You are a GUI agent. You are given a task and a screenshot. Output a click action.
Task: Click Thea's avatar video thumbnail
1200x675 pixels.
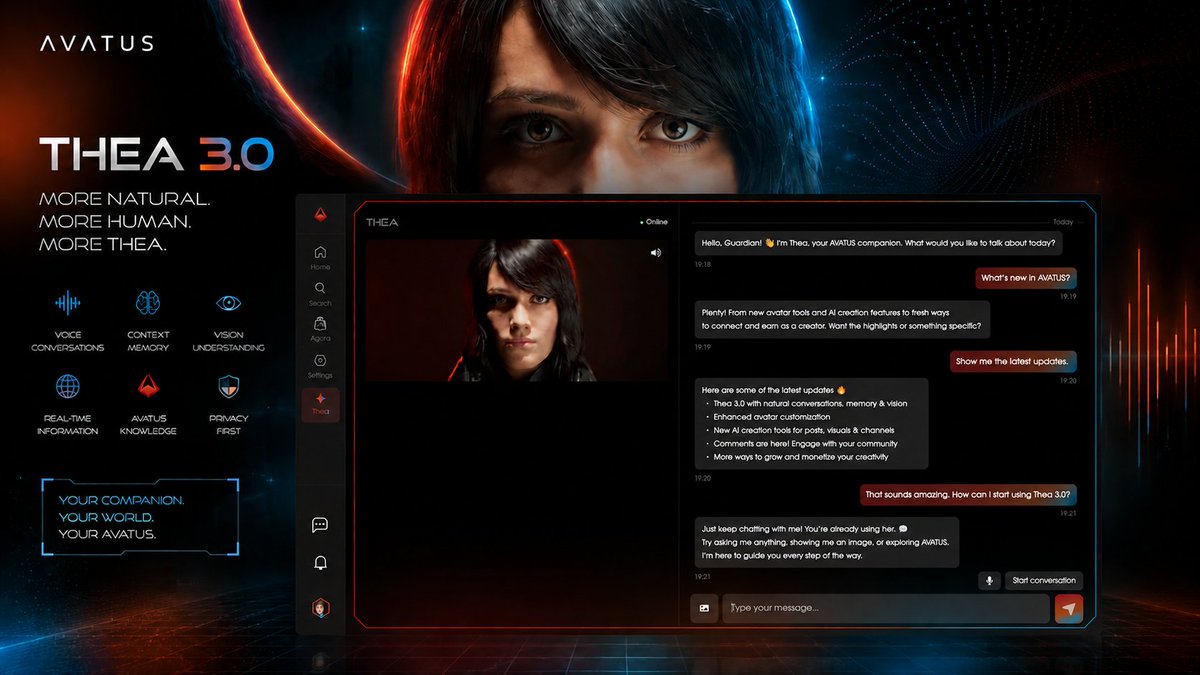coord(516,310)
